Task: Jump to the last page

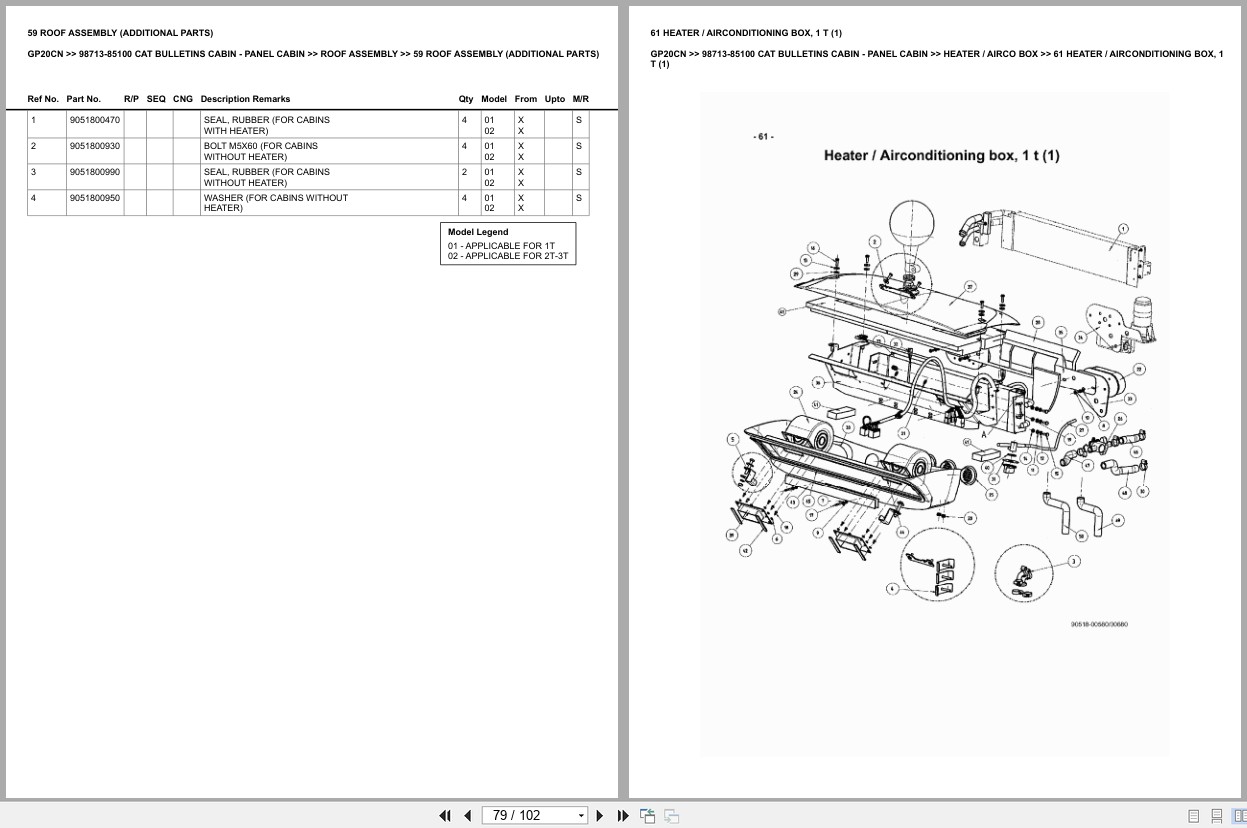Action: click(x=623, y=816)
